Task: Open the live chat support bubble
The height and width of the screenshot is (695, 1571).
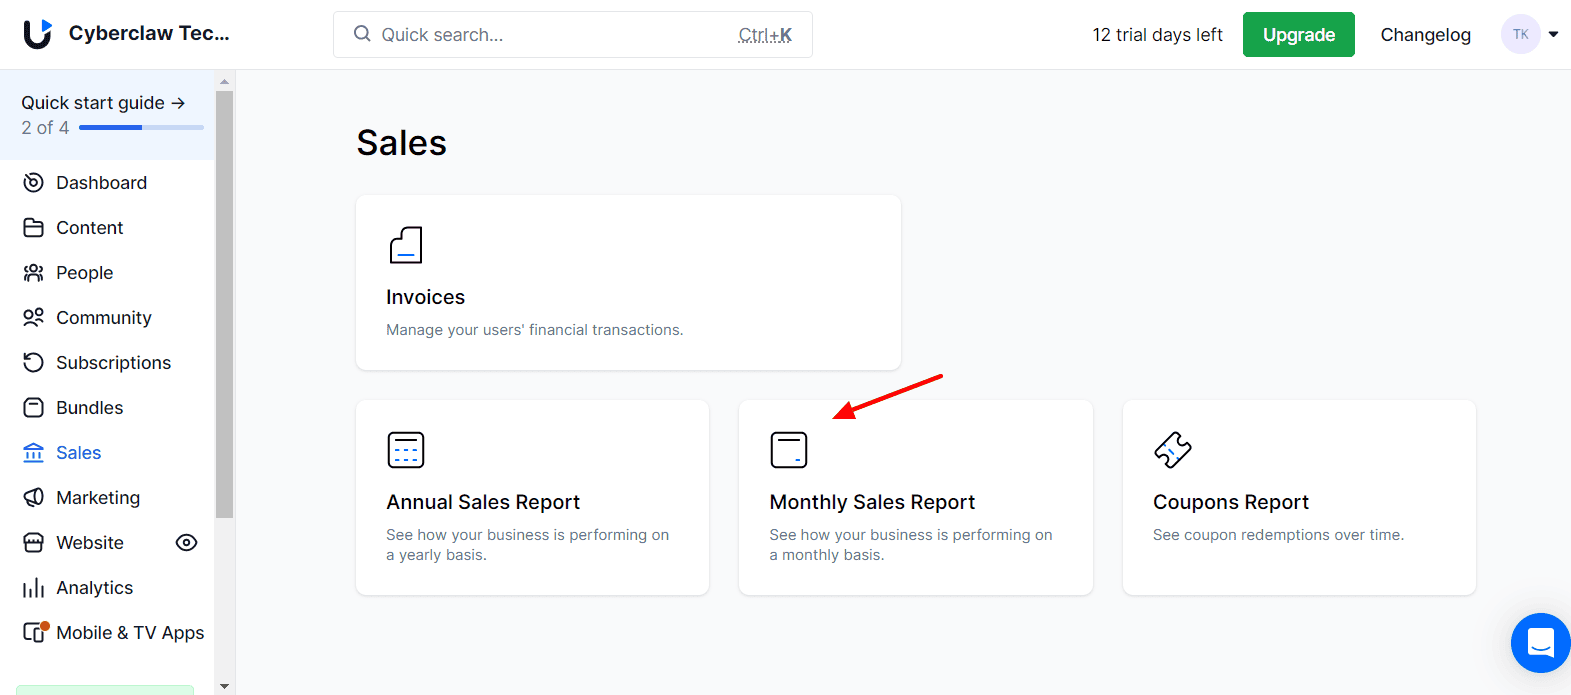Action: (1540, 642)
